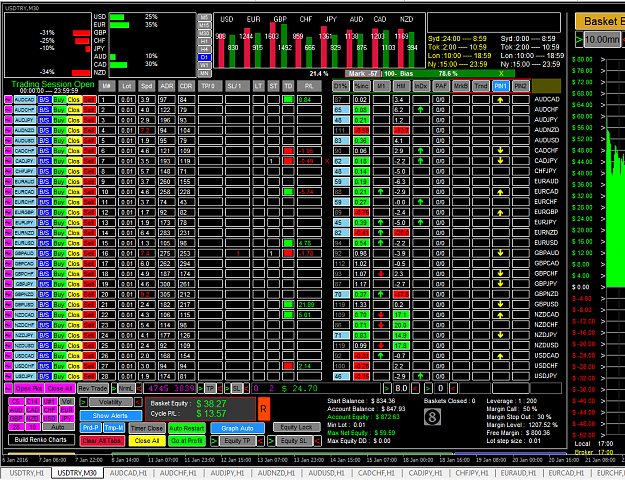Screen dimensions: 625x480
Task: Click the green arrow left of the 10.00mn field
Action: pos(579,39)
